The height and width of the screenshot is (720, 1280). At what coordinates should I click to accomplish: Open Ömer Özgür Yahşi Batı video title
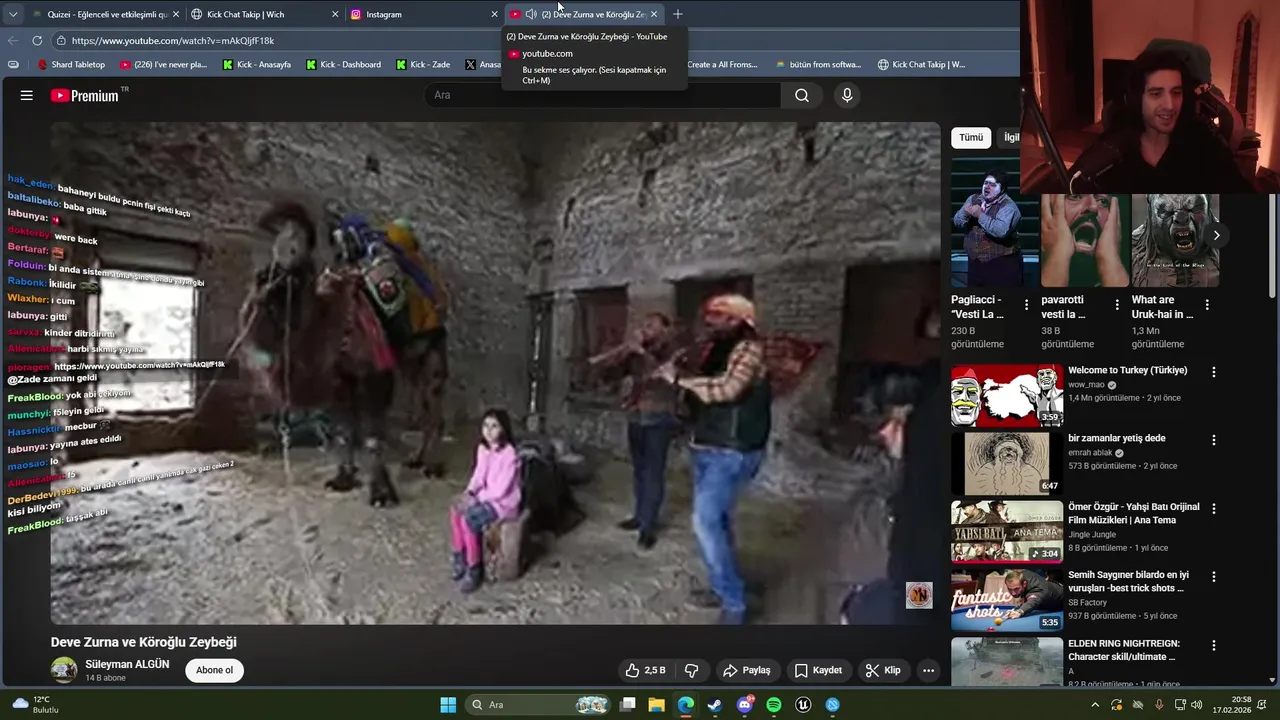(x=1134, y=513)
